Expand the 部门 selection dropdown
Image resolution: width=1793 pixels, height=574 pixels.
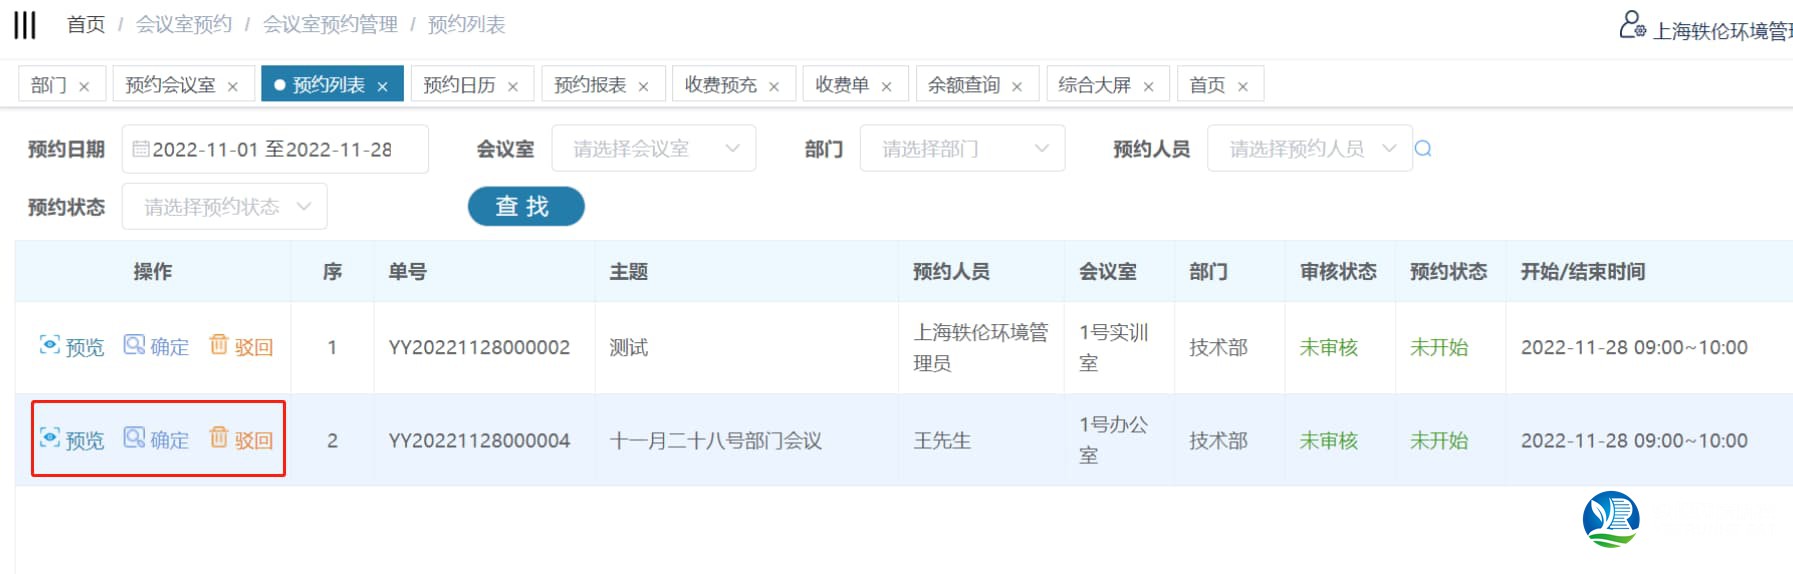[x=962, y=149]
